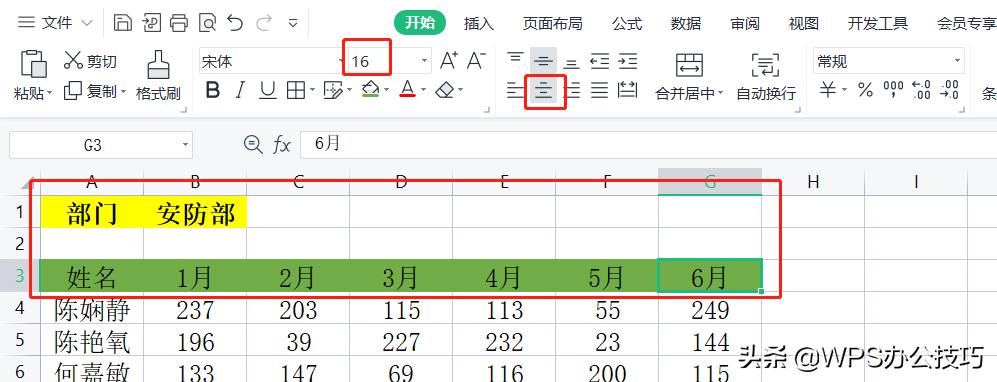The height and width of the screenshot is (382, 997).
Task: Open the font size 16 dropdown arrow
Action: point(425,61)
